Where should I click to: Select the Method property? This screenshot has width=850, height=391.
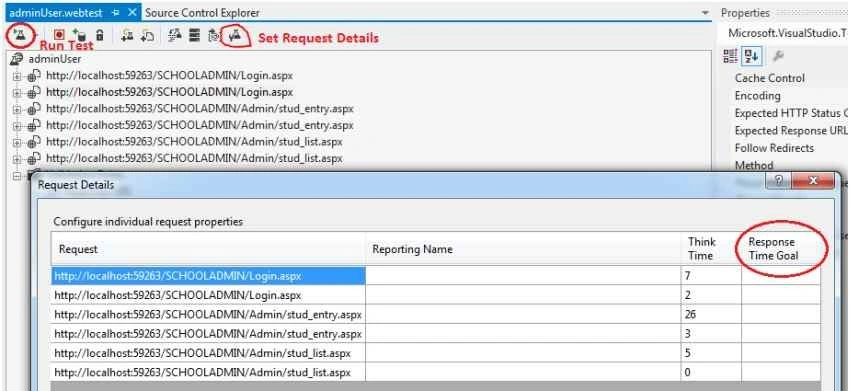[754, 165]
